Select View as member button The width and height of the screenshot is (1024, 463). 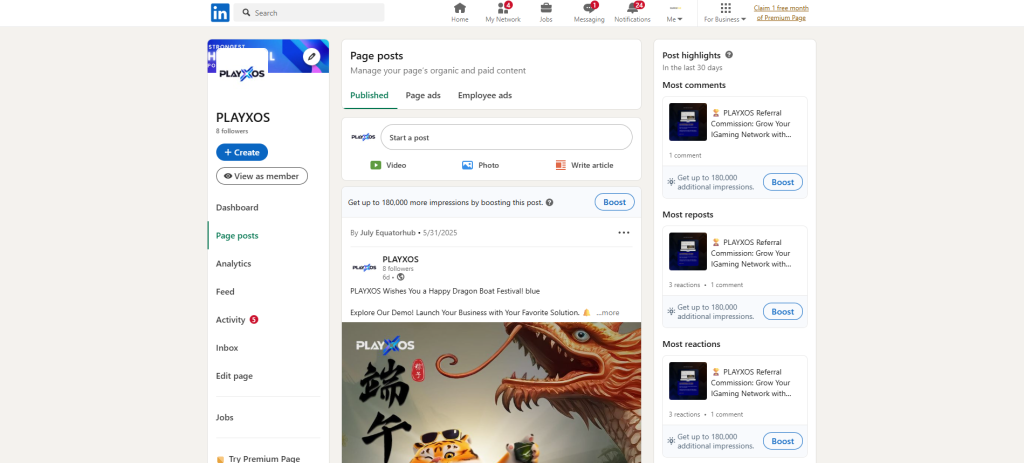coord(262,176)
